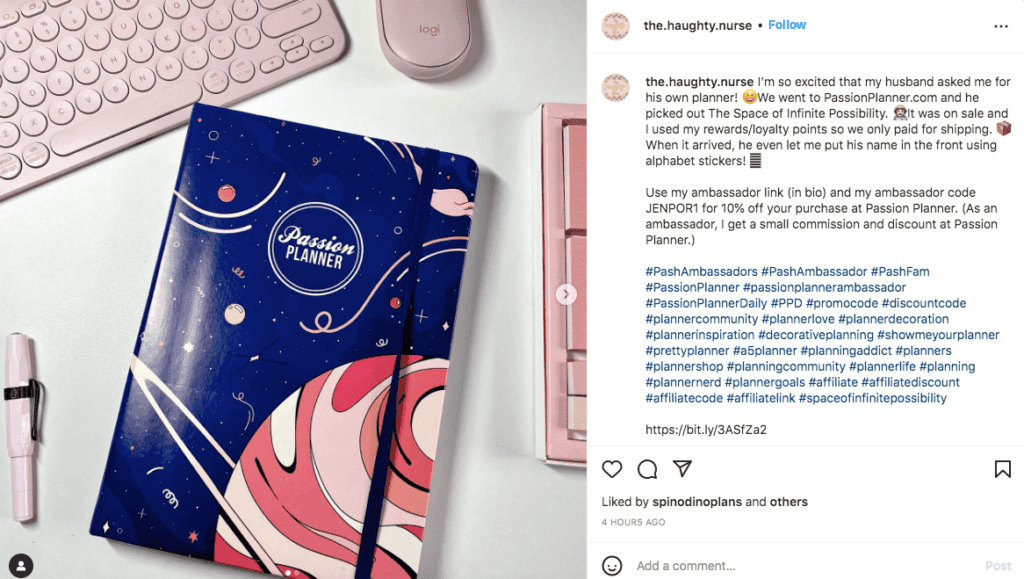Open the #PassionPlannerDaily hashtag
Screen dimensions: 1024x579
click(706, 304)
